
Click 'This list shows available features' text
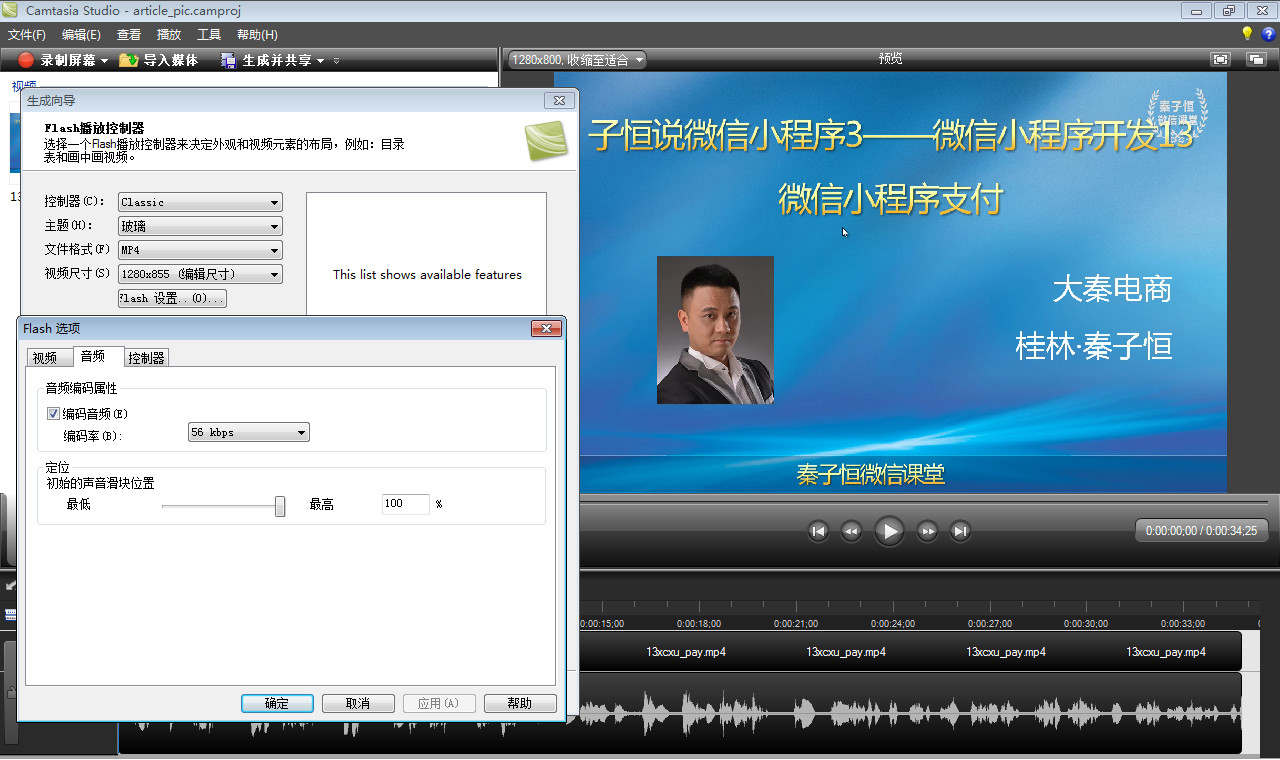click(x=427, y=274)
